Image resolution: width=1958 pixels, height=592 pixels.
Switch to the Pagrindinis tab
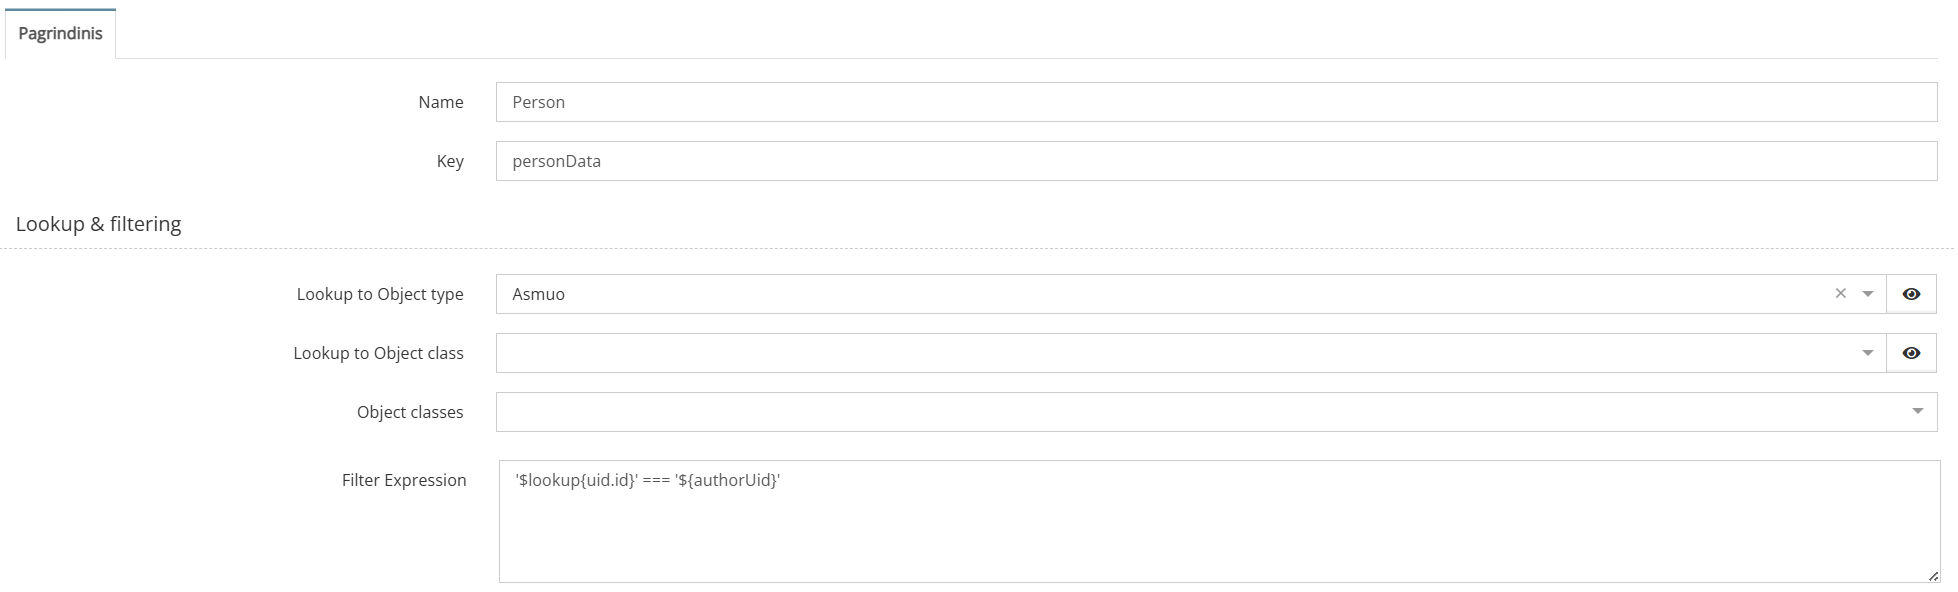60,33
